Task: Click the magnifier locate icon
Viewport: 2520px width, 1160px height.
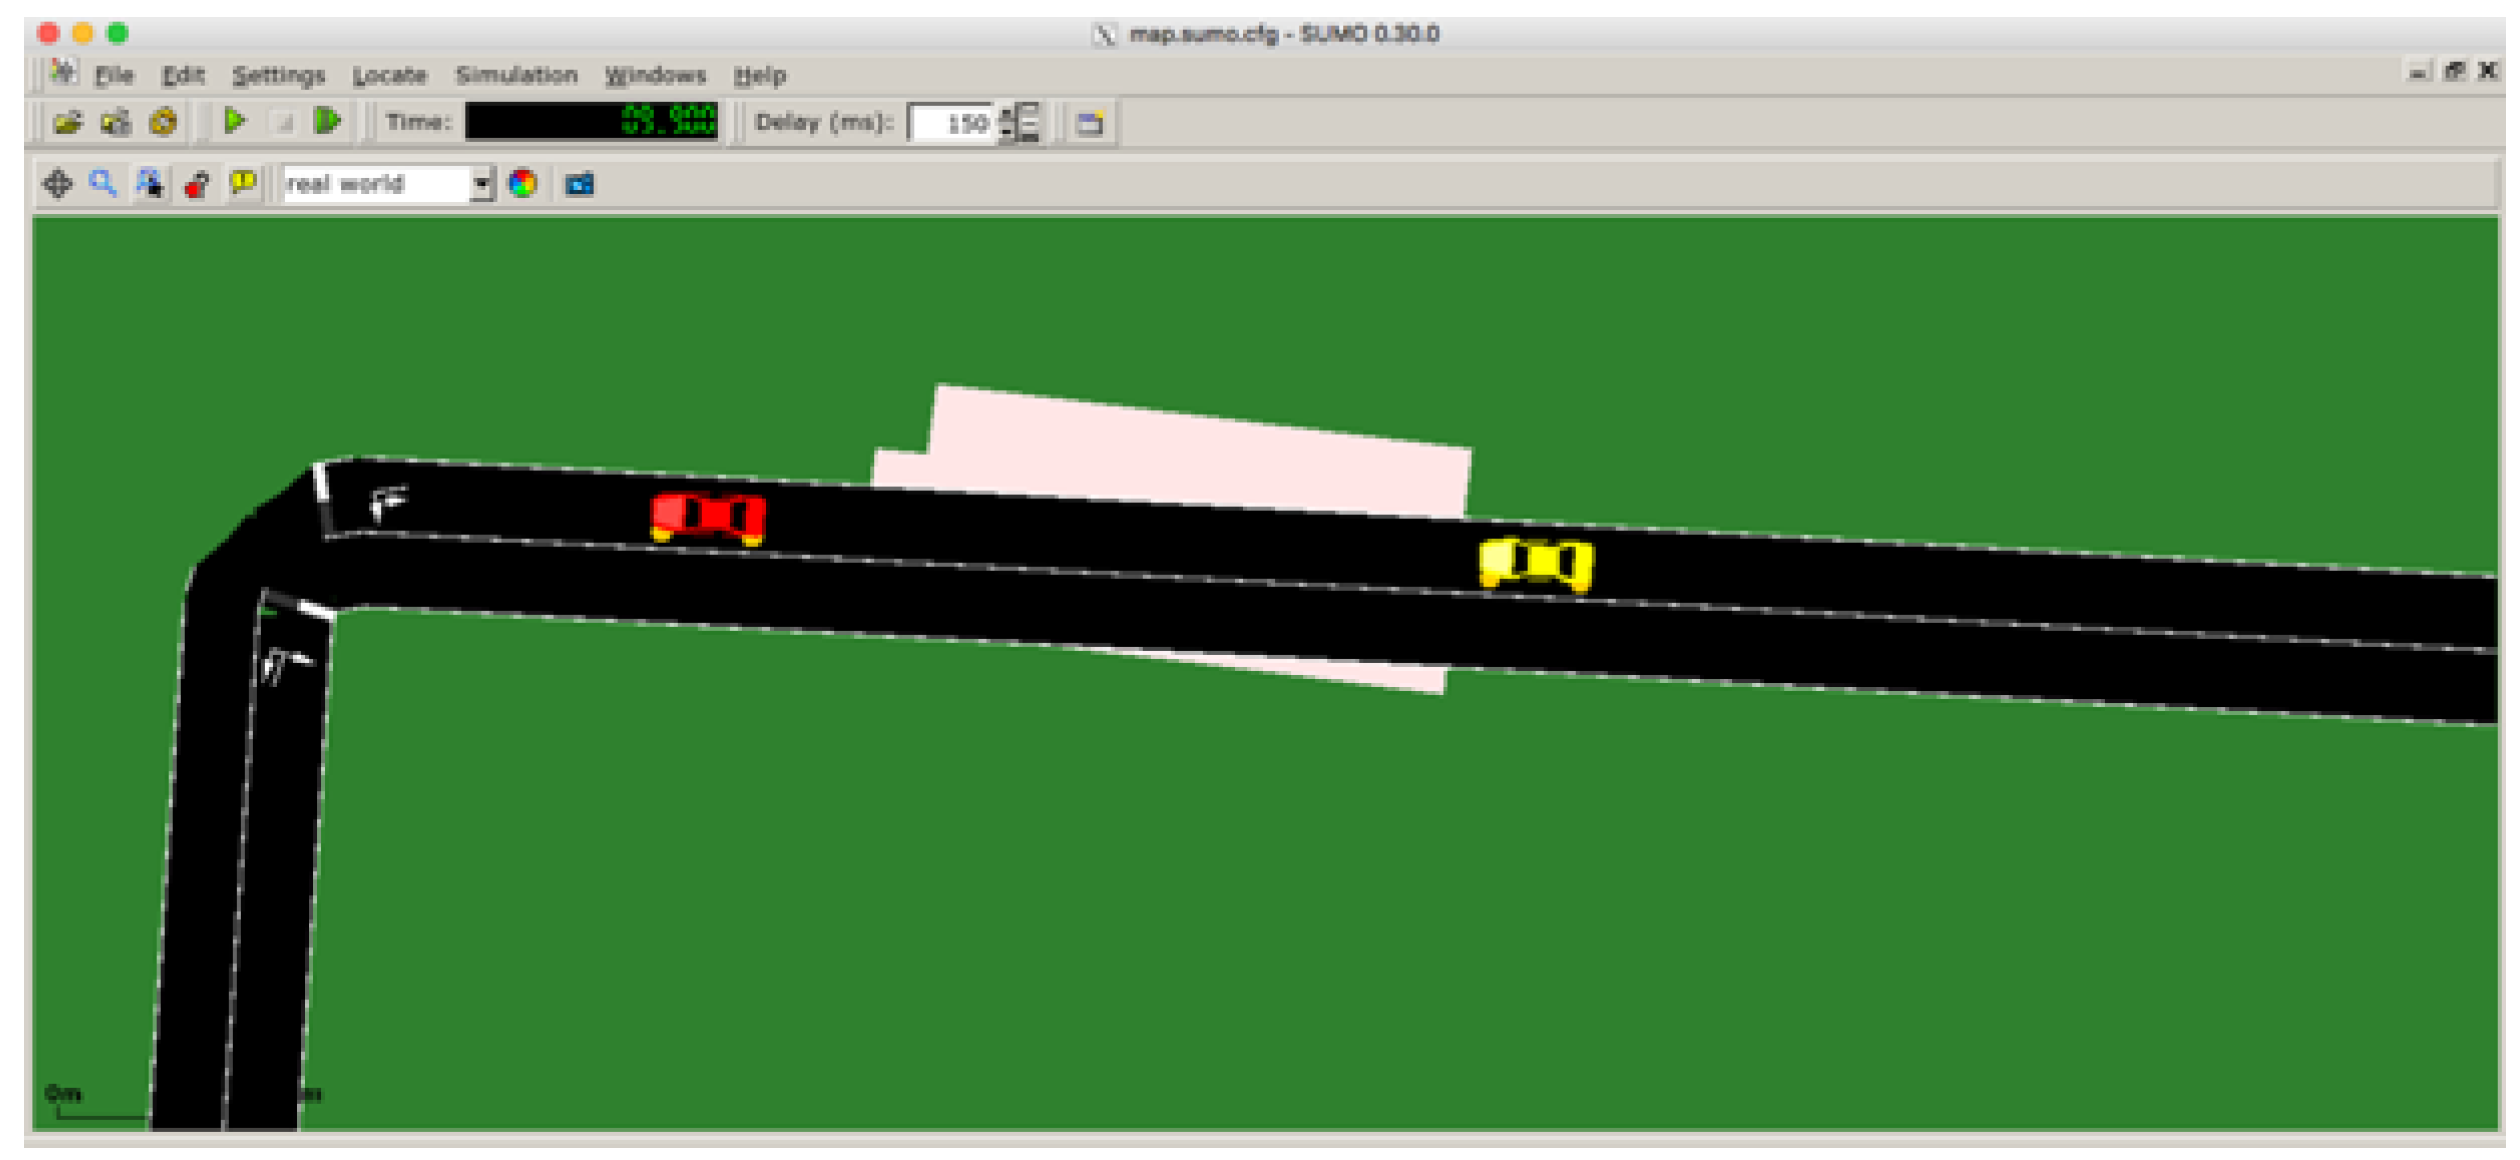Action: 103,184
